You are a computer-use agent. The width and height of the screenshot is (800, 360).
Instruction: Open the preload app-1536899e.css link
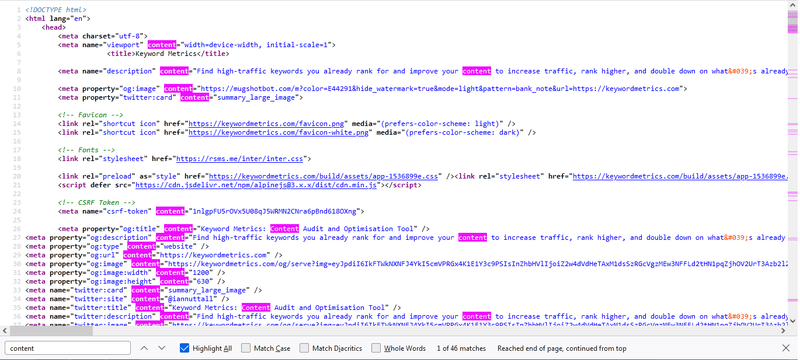point(317,177)
